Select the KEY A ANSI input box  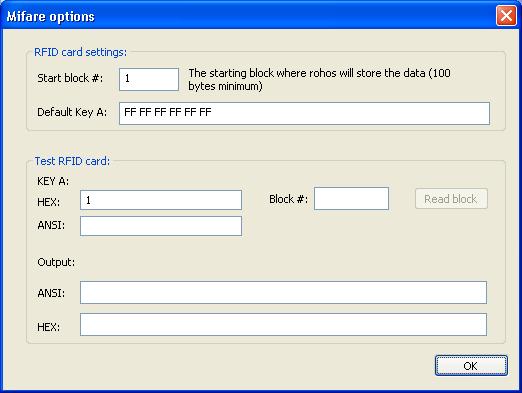point(161,226)
